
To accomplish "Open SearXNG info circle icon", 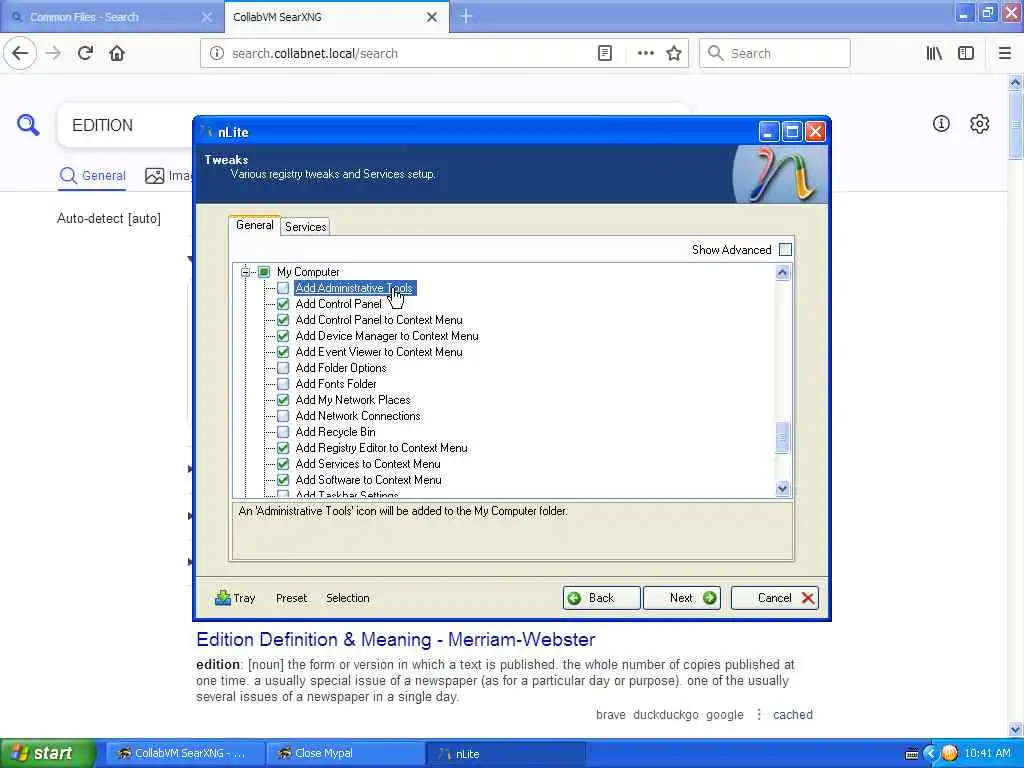I will (x=941, y=123).
